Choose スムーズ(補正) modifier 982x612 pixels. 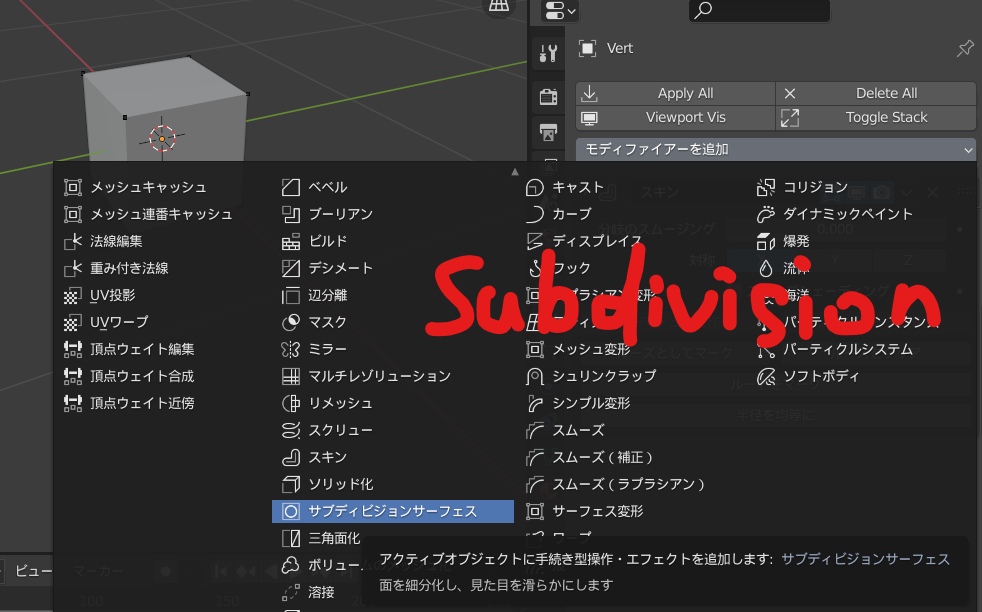coord(590,457)
